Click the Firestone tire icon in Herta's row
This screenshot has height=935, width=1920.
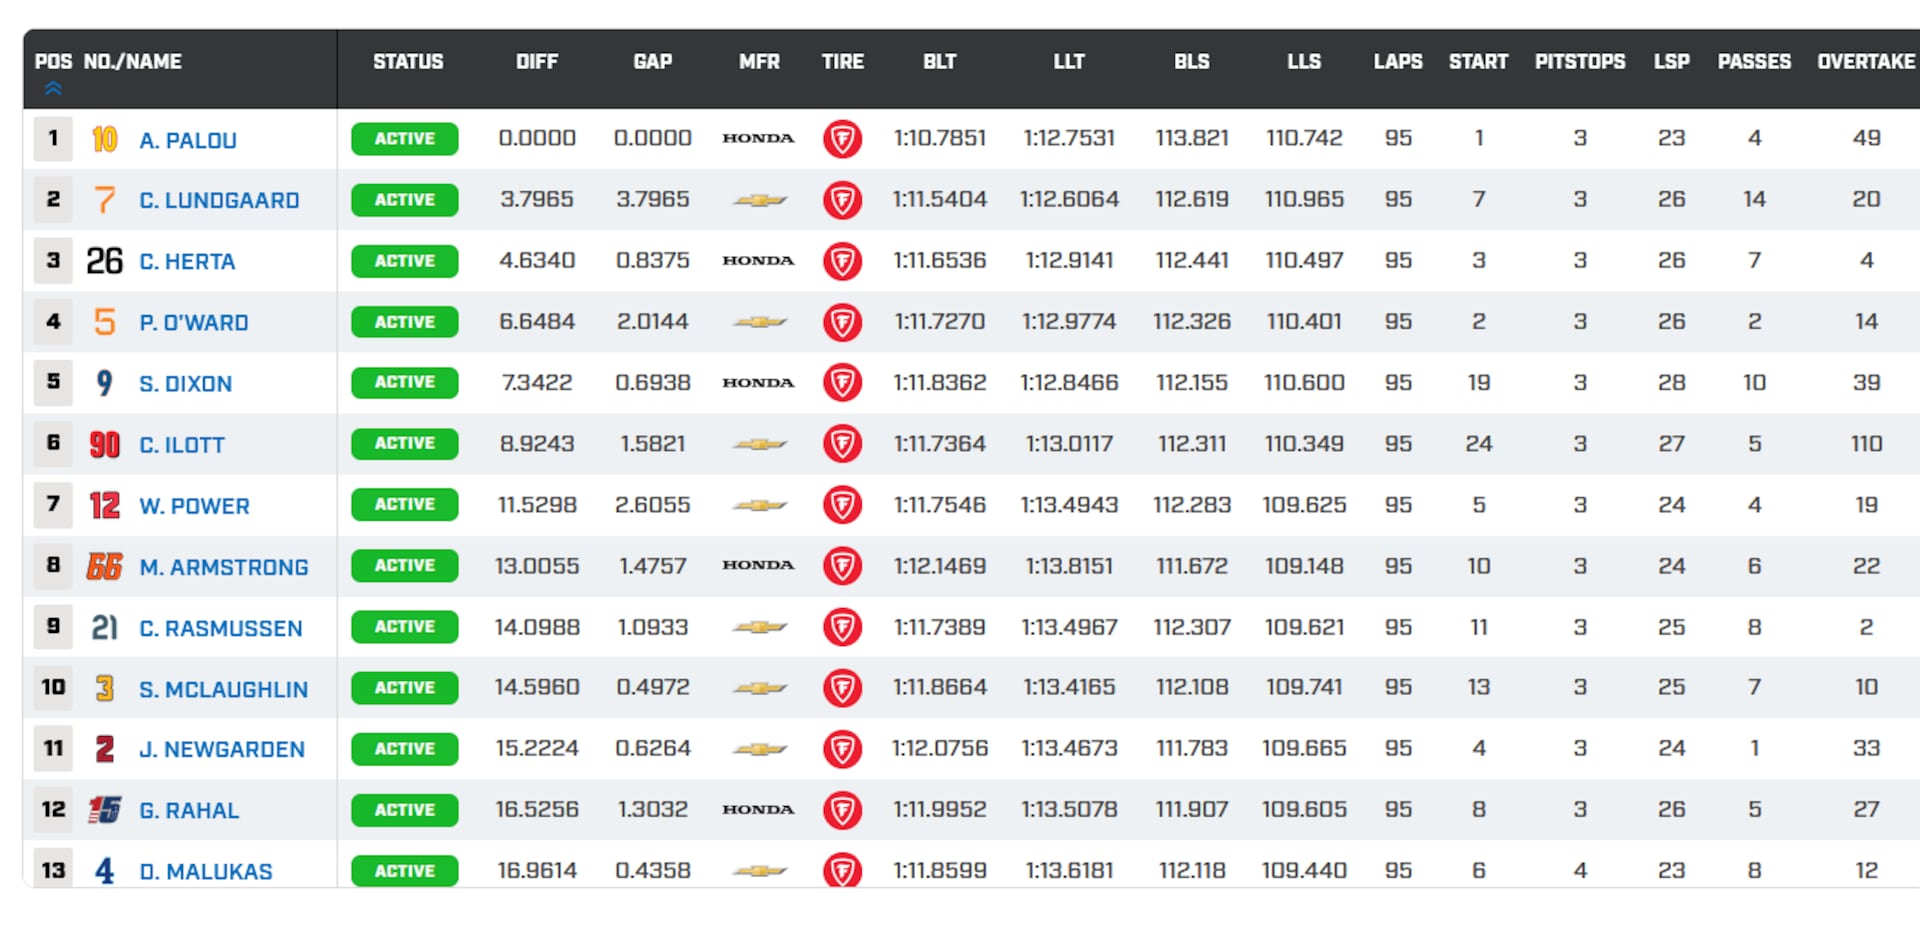[842, 261]
